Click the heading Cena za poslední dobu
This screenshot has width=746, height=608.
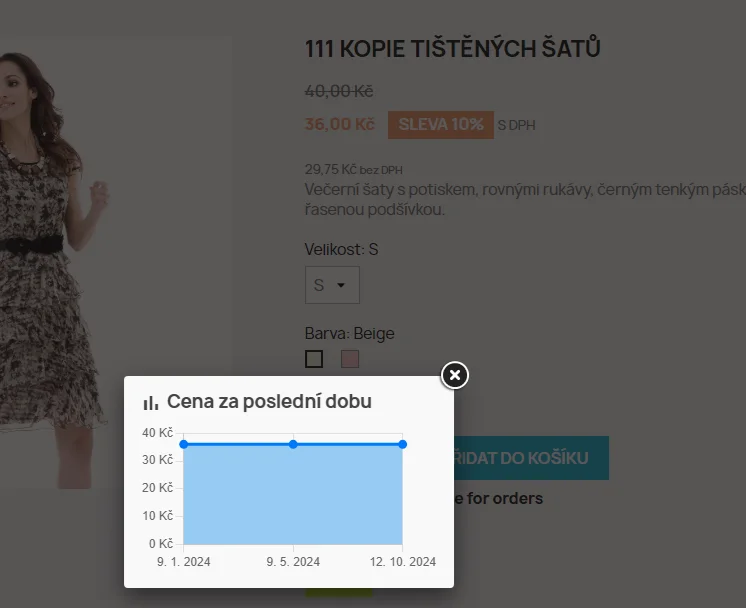point(269,402)
